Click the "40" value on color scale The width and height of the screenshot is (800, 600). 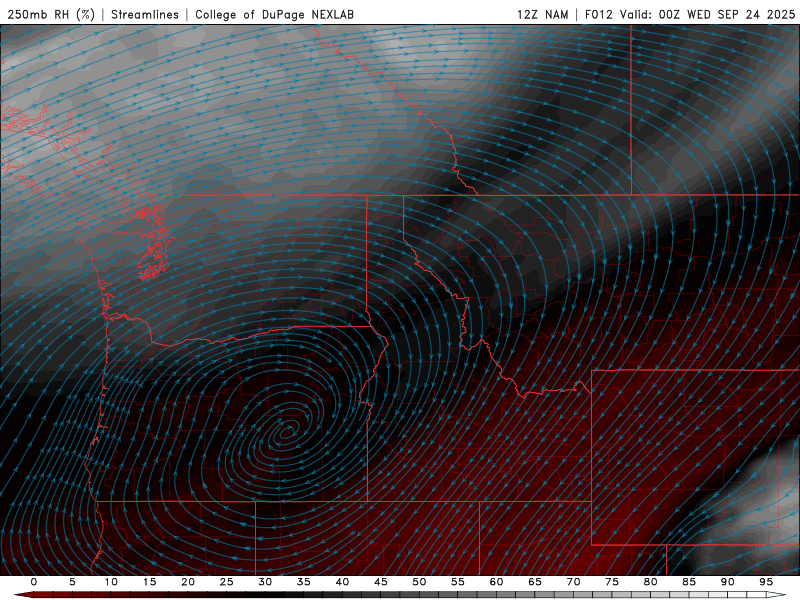pyautogui.click(x=342, y=582)
